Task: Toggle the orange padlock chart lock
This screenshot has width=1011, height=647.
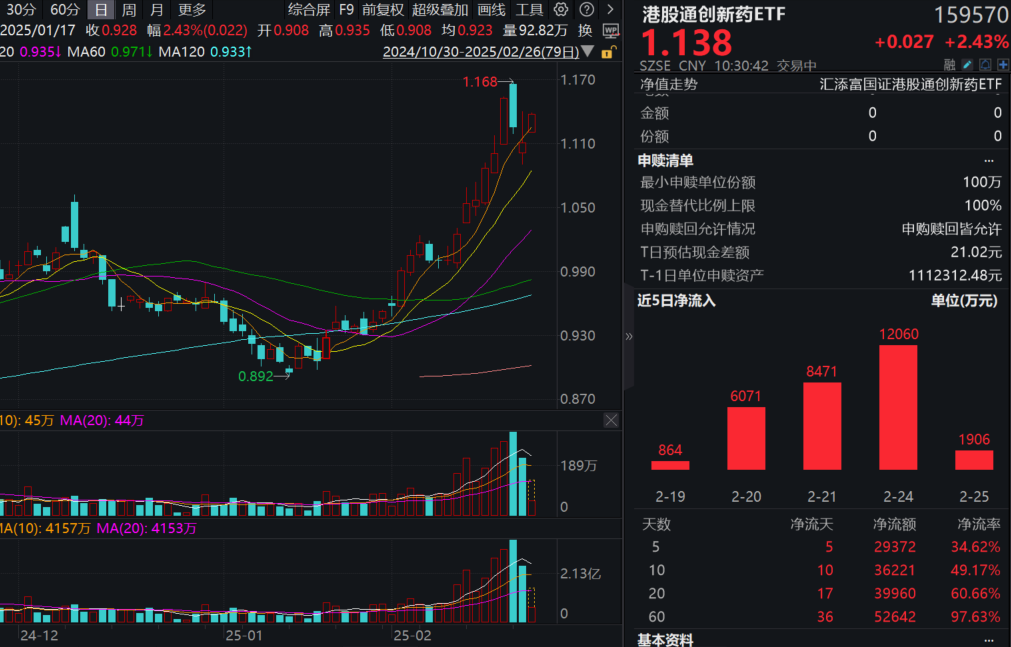Action: (x=608, y=51)
